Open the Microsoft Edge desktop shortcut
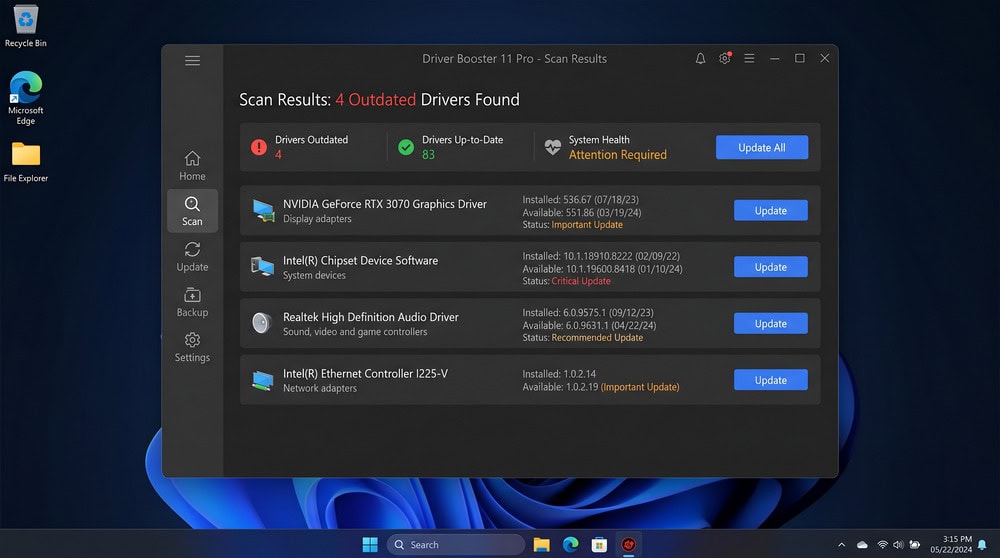1000x558 pixels. click(26, 98)
